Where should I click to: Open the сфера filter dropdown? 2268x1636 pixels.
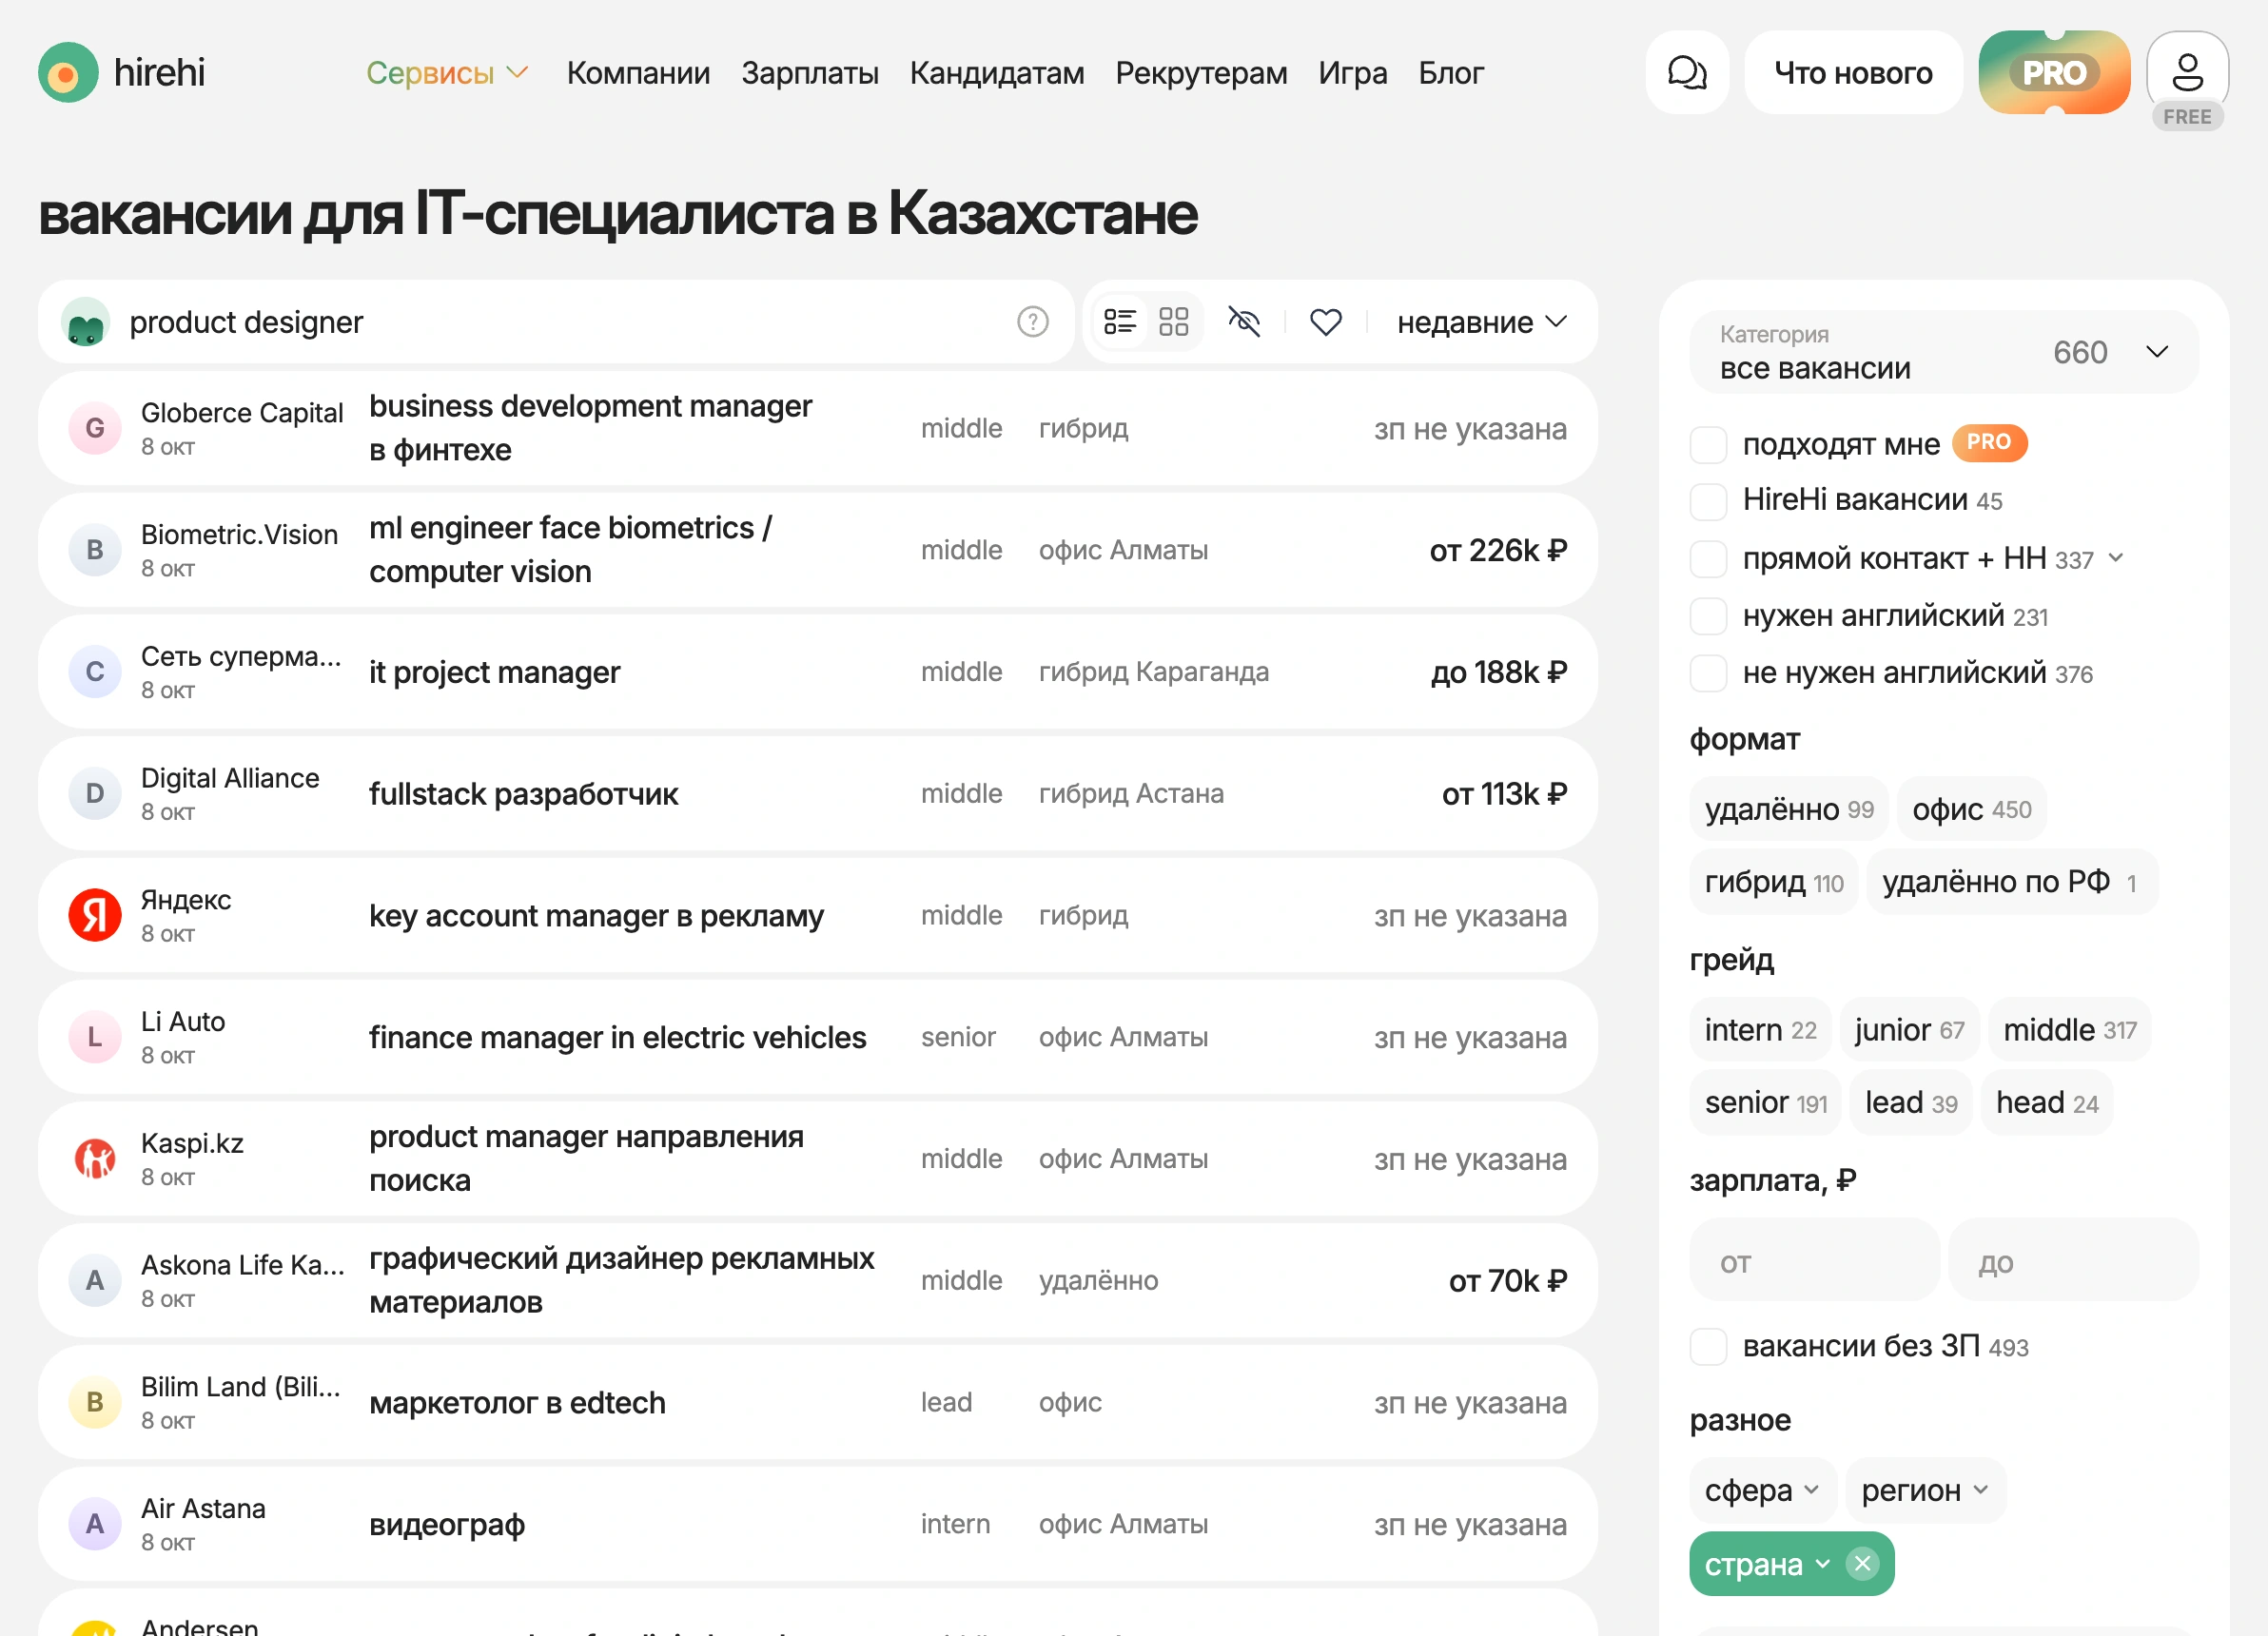coord(1762,1490)
